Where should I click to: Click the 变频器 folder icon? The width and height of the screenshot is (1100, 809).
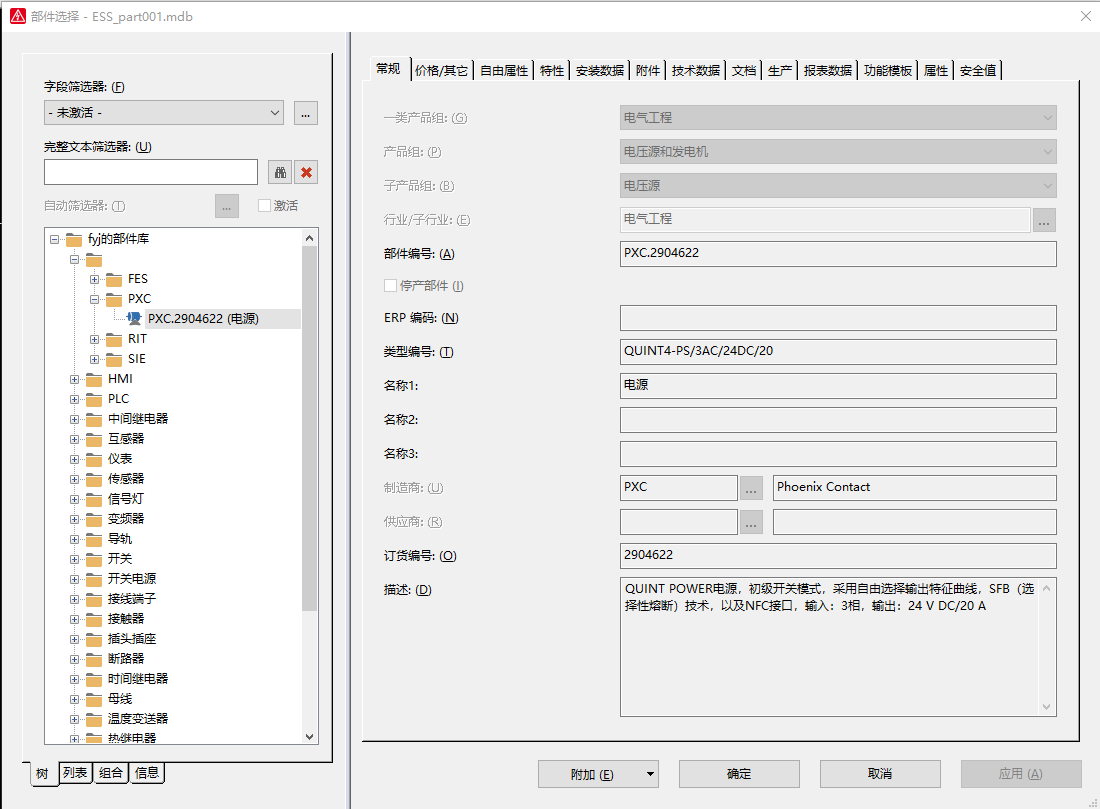[94, 519]
